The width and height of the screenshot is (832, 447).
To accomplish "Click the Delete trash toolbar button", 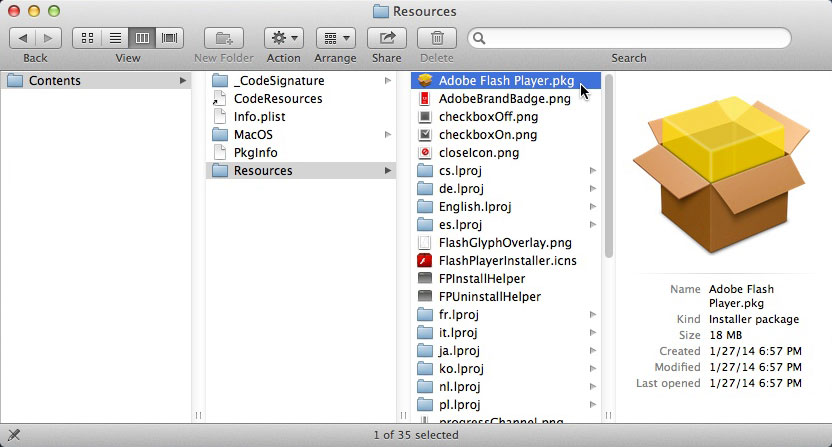I will [437, 38].
